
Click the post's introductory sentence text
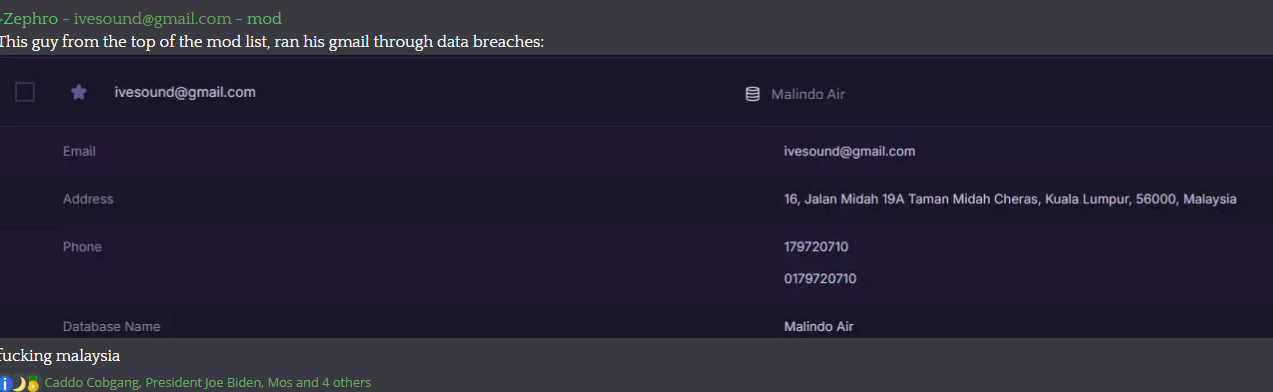[x=272, y=42]
